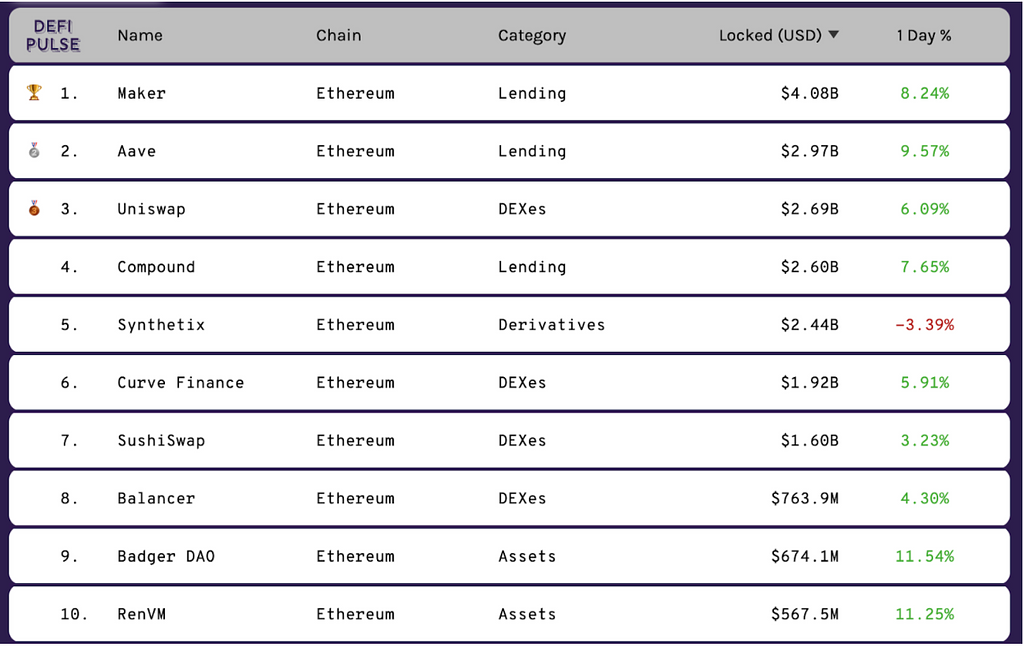This screenshot has height=647, width=1024.
Task: Open the Maker project link
Action: pos(142,93)
